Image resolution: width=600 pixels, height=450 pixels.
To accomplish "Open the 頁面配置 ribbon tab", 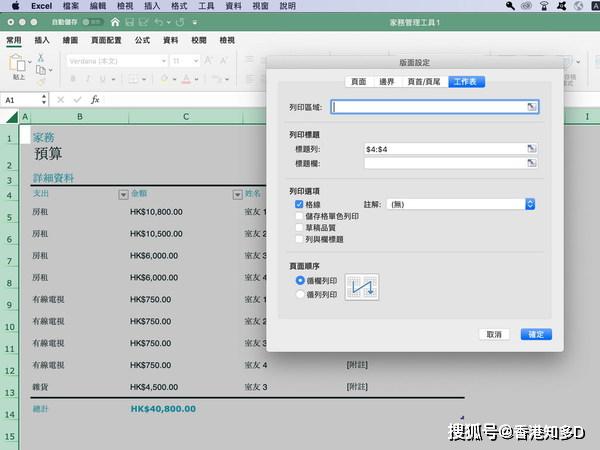I will pos(106,40).
